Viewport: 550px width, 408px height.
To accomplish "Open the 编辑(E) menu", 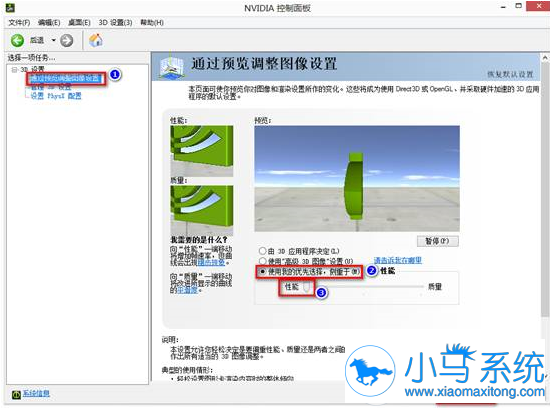I will tap(49, 22).
